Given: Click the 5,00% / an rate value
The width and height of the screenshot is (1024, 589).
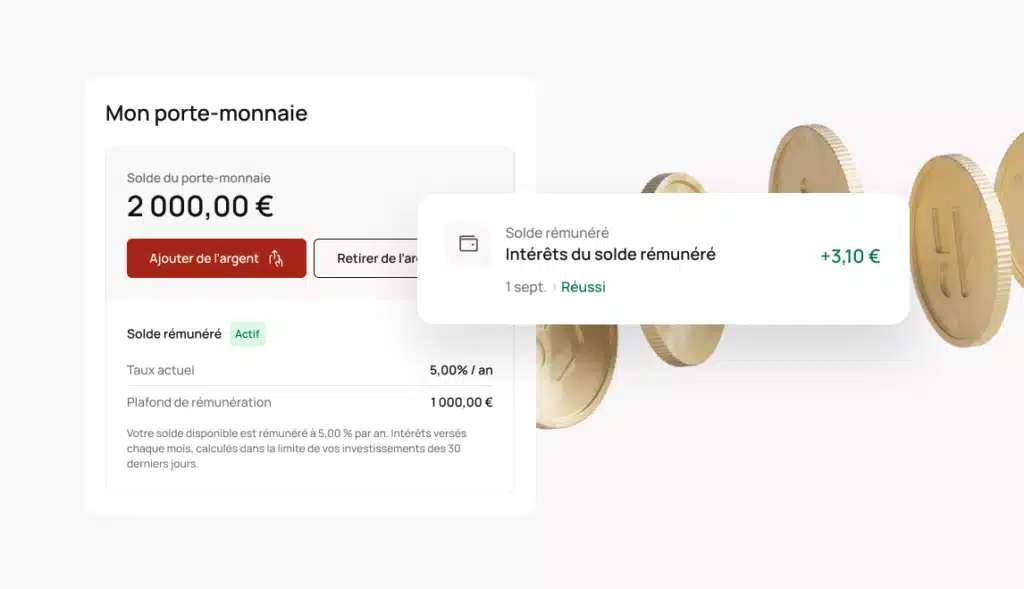Looking at the screenshot, I should tap(461, 370).
